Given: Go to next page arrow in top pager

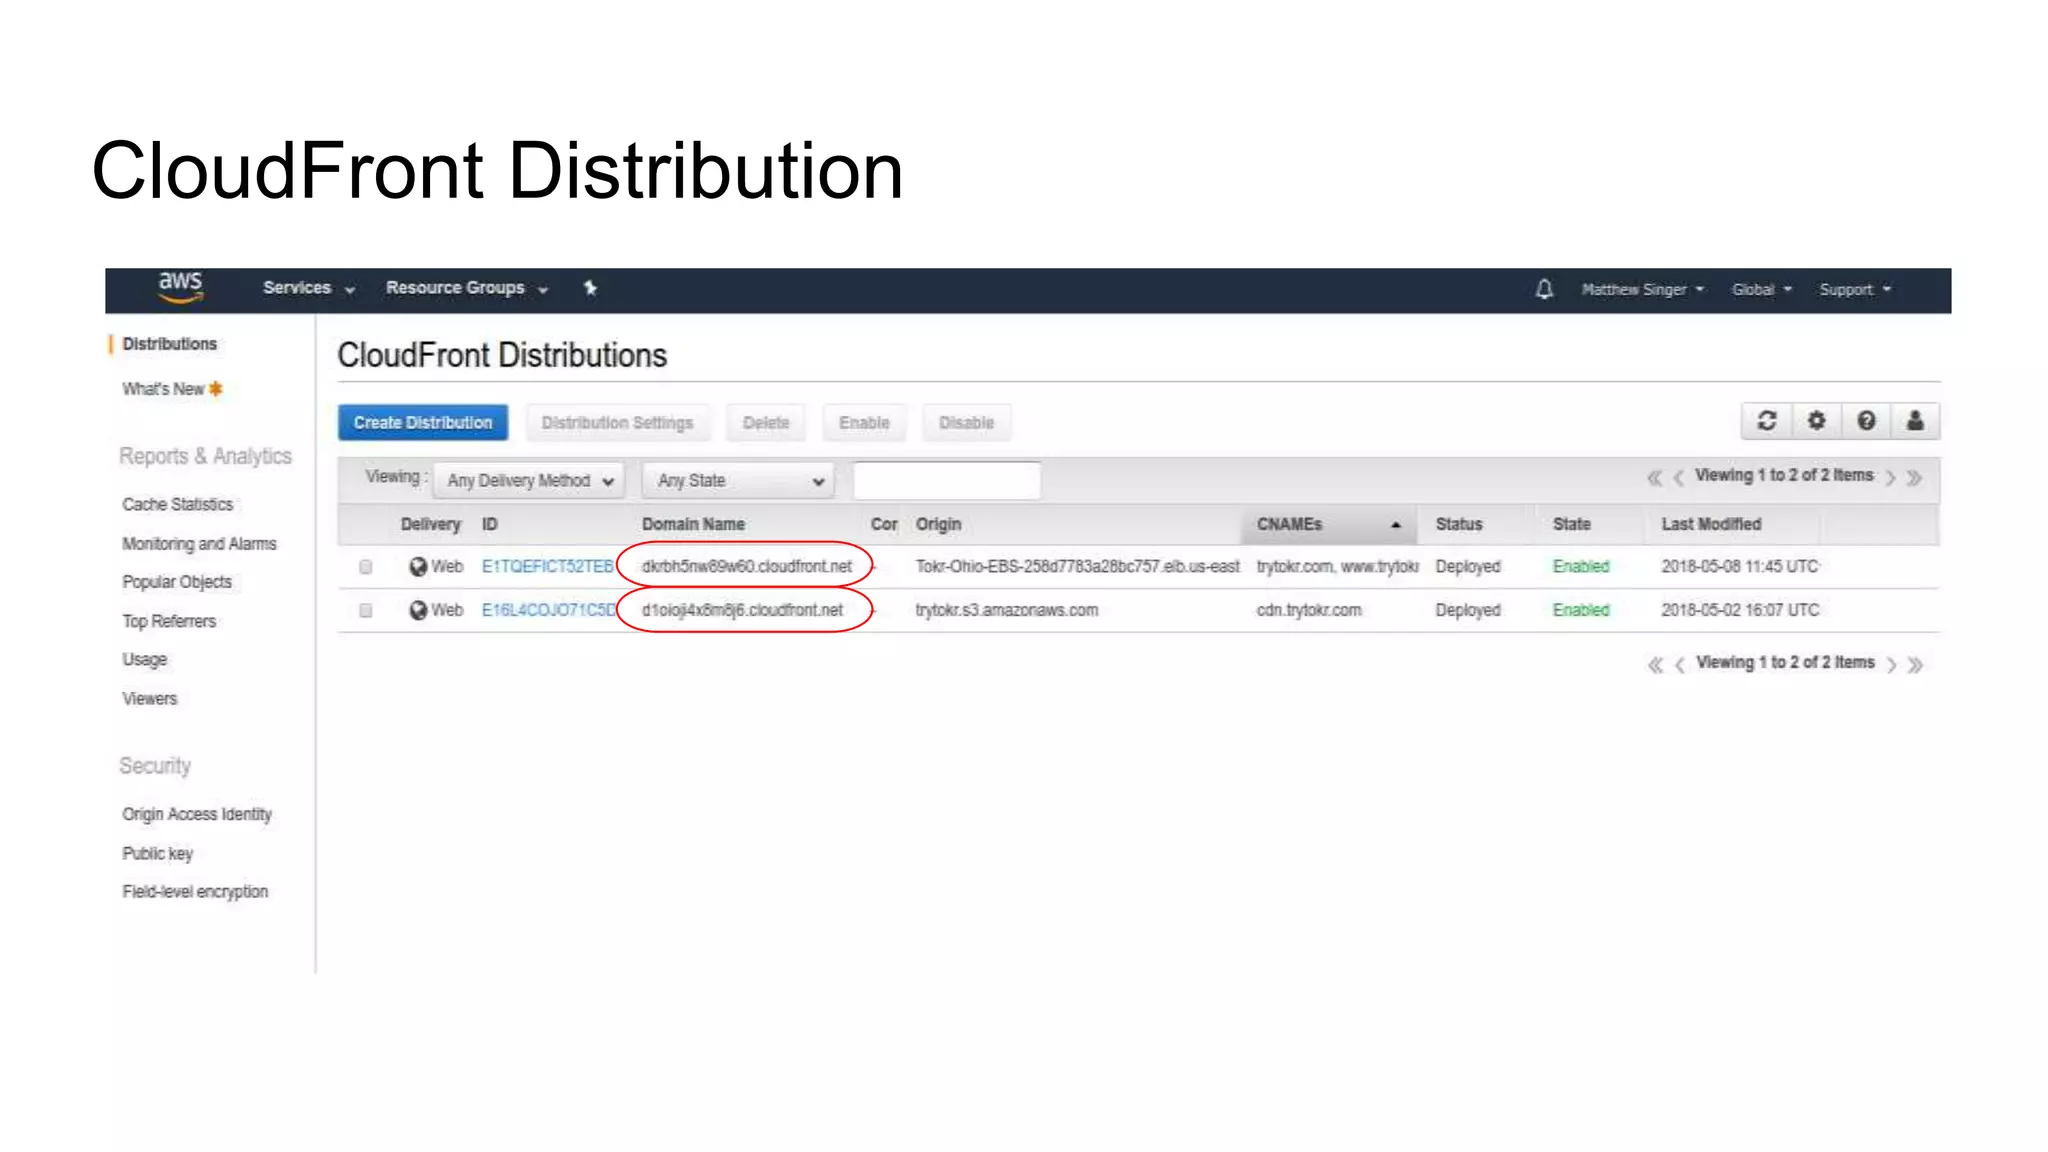Looking at the screenshot, I should click(x=1891, y=478).
